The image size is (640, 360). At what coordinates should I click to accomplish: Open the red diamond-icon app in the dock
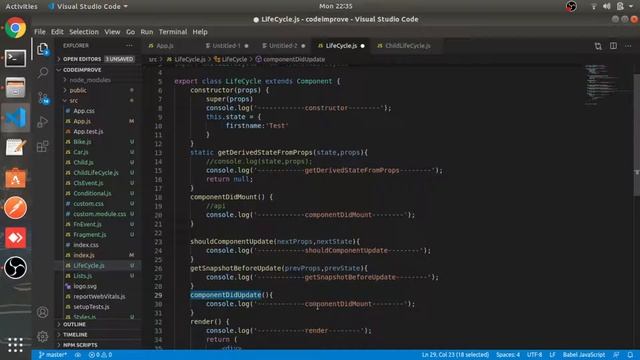click(16, 238)
